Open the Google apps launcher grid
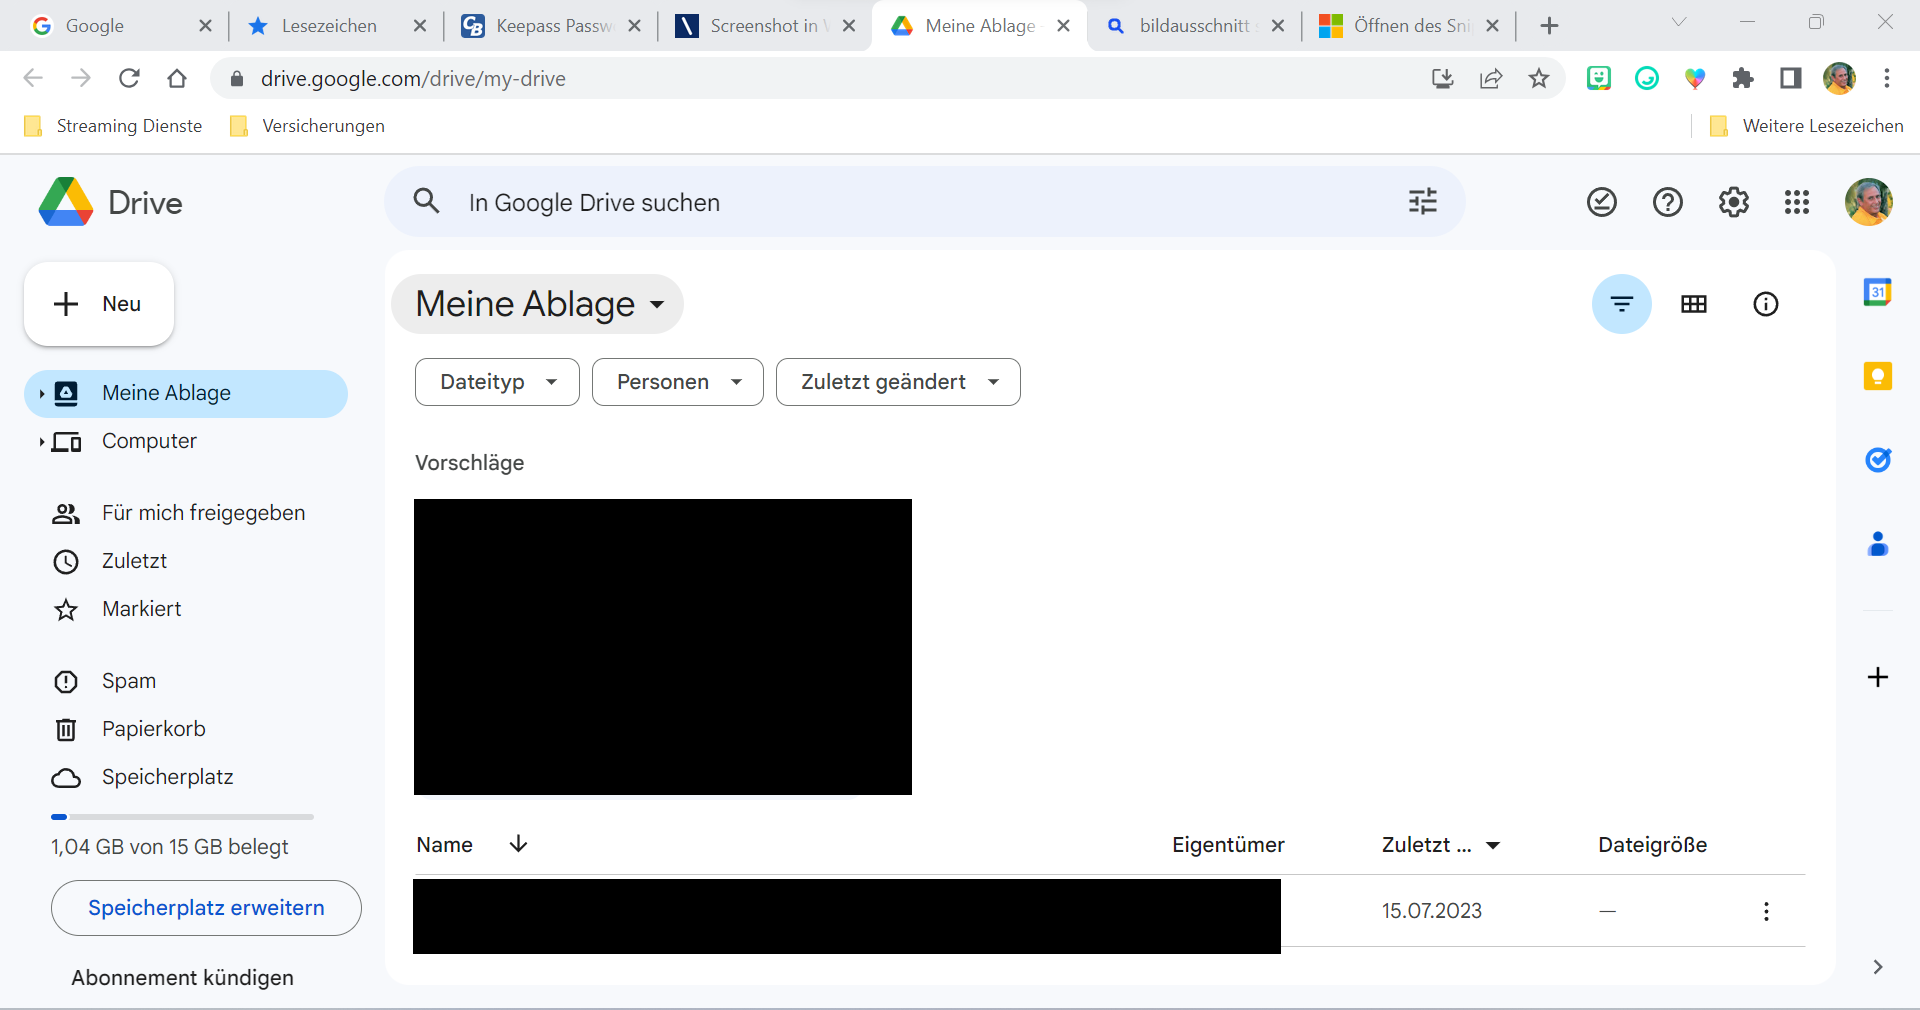The height and width of the screenshot is (1010, 1920). pyautogui.click(x=1796, y=202)
